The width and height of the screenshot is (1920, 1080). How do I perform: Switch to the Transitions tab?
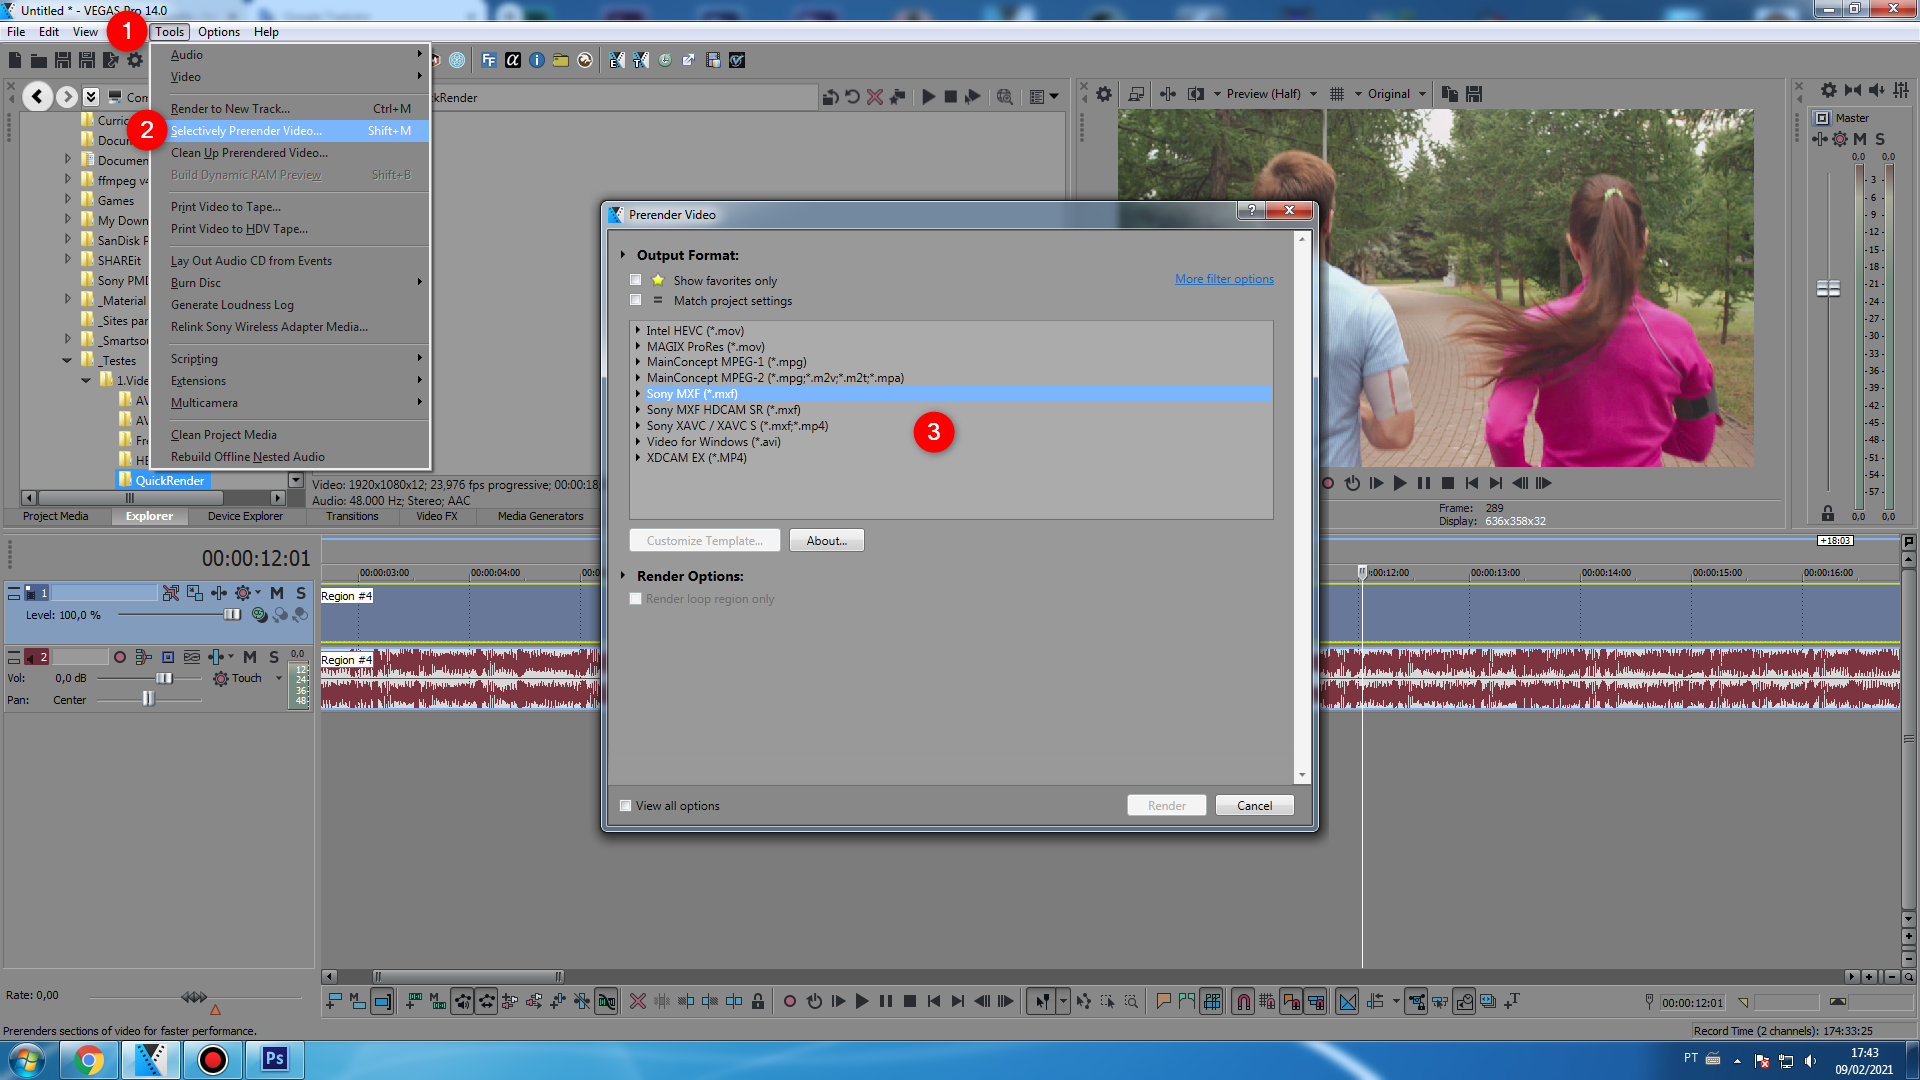pos(352,516)
